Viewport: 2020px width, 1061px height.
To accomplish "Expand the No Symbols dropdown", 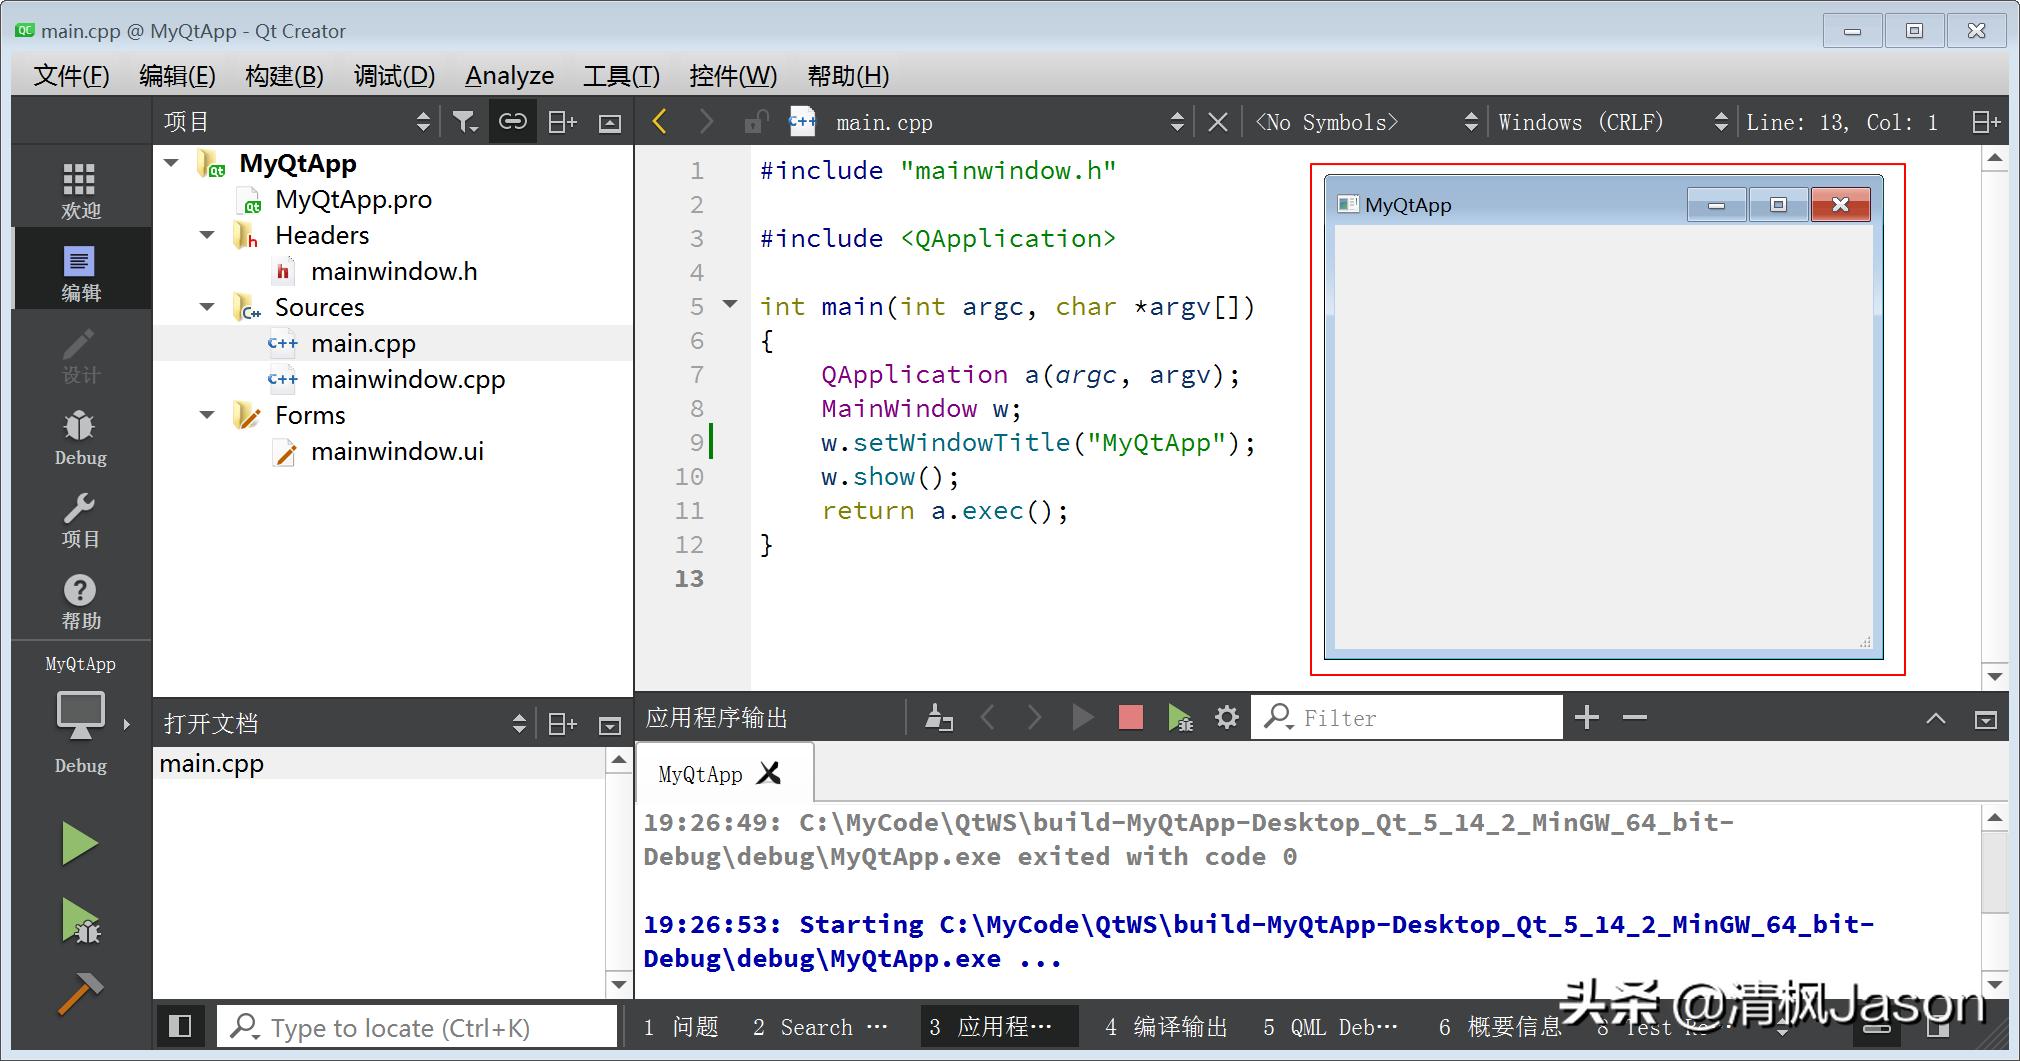I will pos(1470,121).
